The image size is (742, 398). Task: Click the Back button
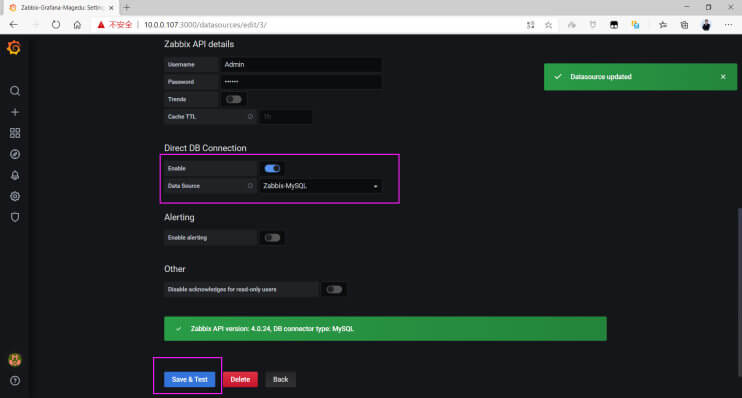(x=281, y=379)
